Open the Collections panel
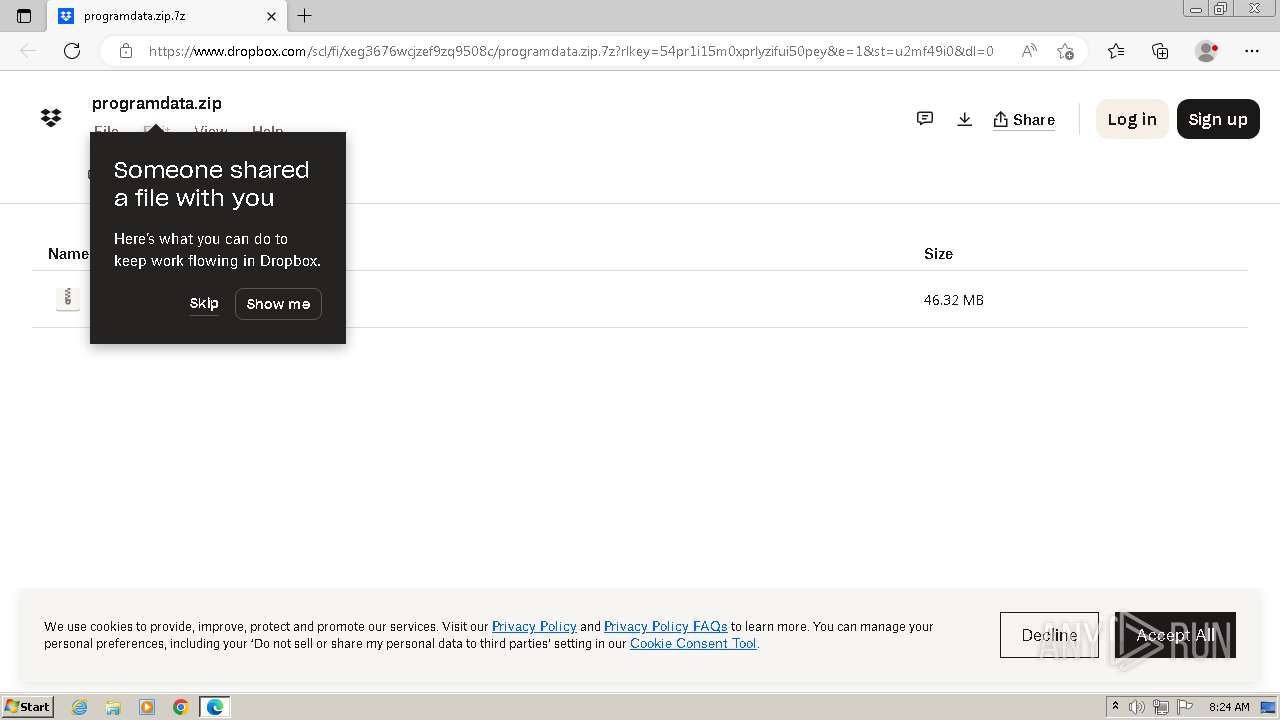Image resolution: width=1280 pixels, height=720 pixels. [x=1160, y=51]
